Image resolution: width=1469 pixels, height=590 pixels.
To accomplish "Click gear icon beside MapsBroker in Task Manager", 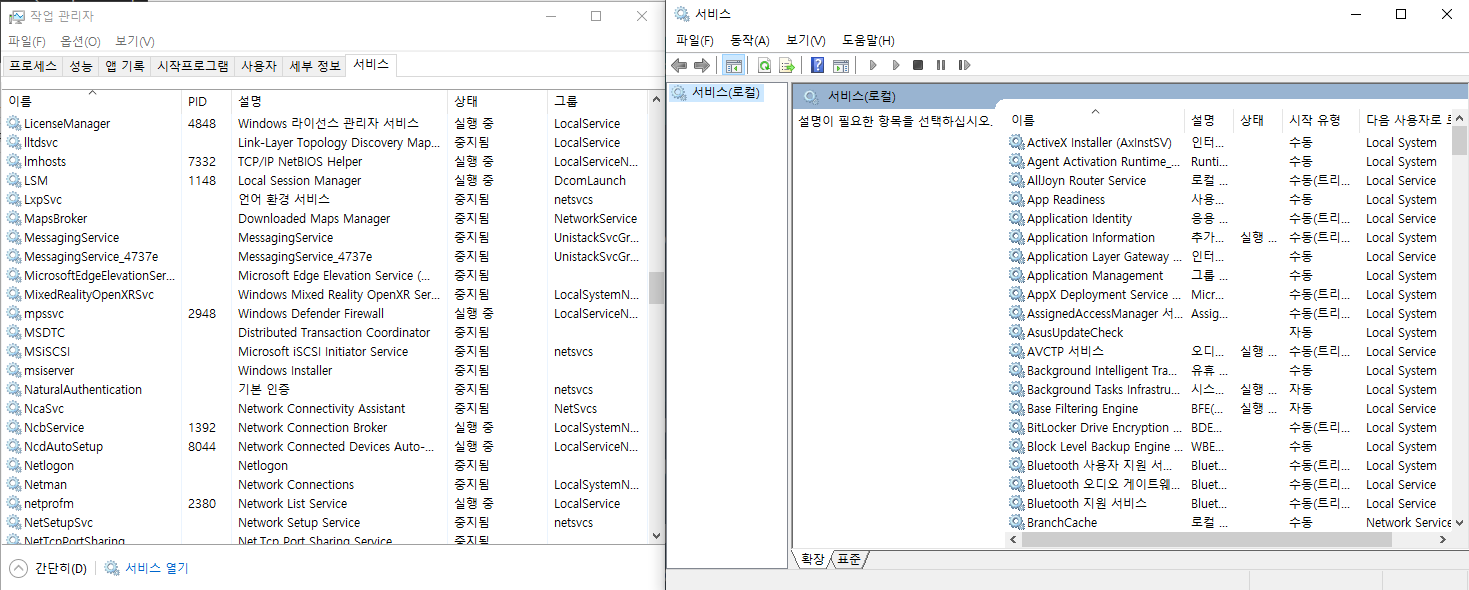I will pyautogui.click(x=14, y=218).
